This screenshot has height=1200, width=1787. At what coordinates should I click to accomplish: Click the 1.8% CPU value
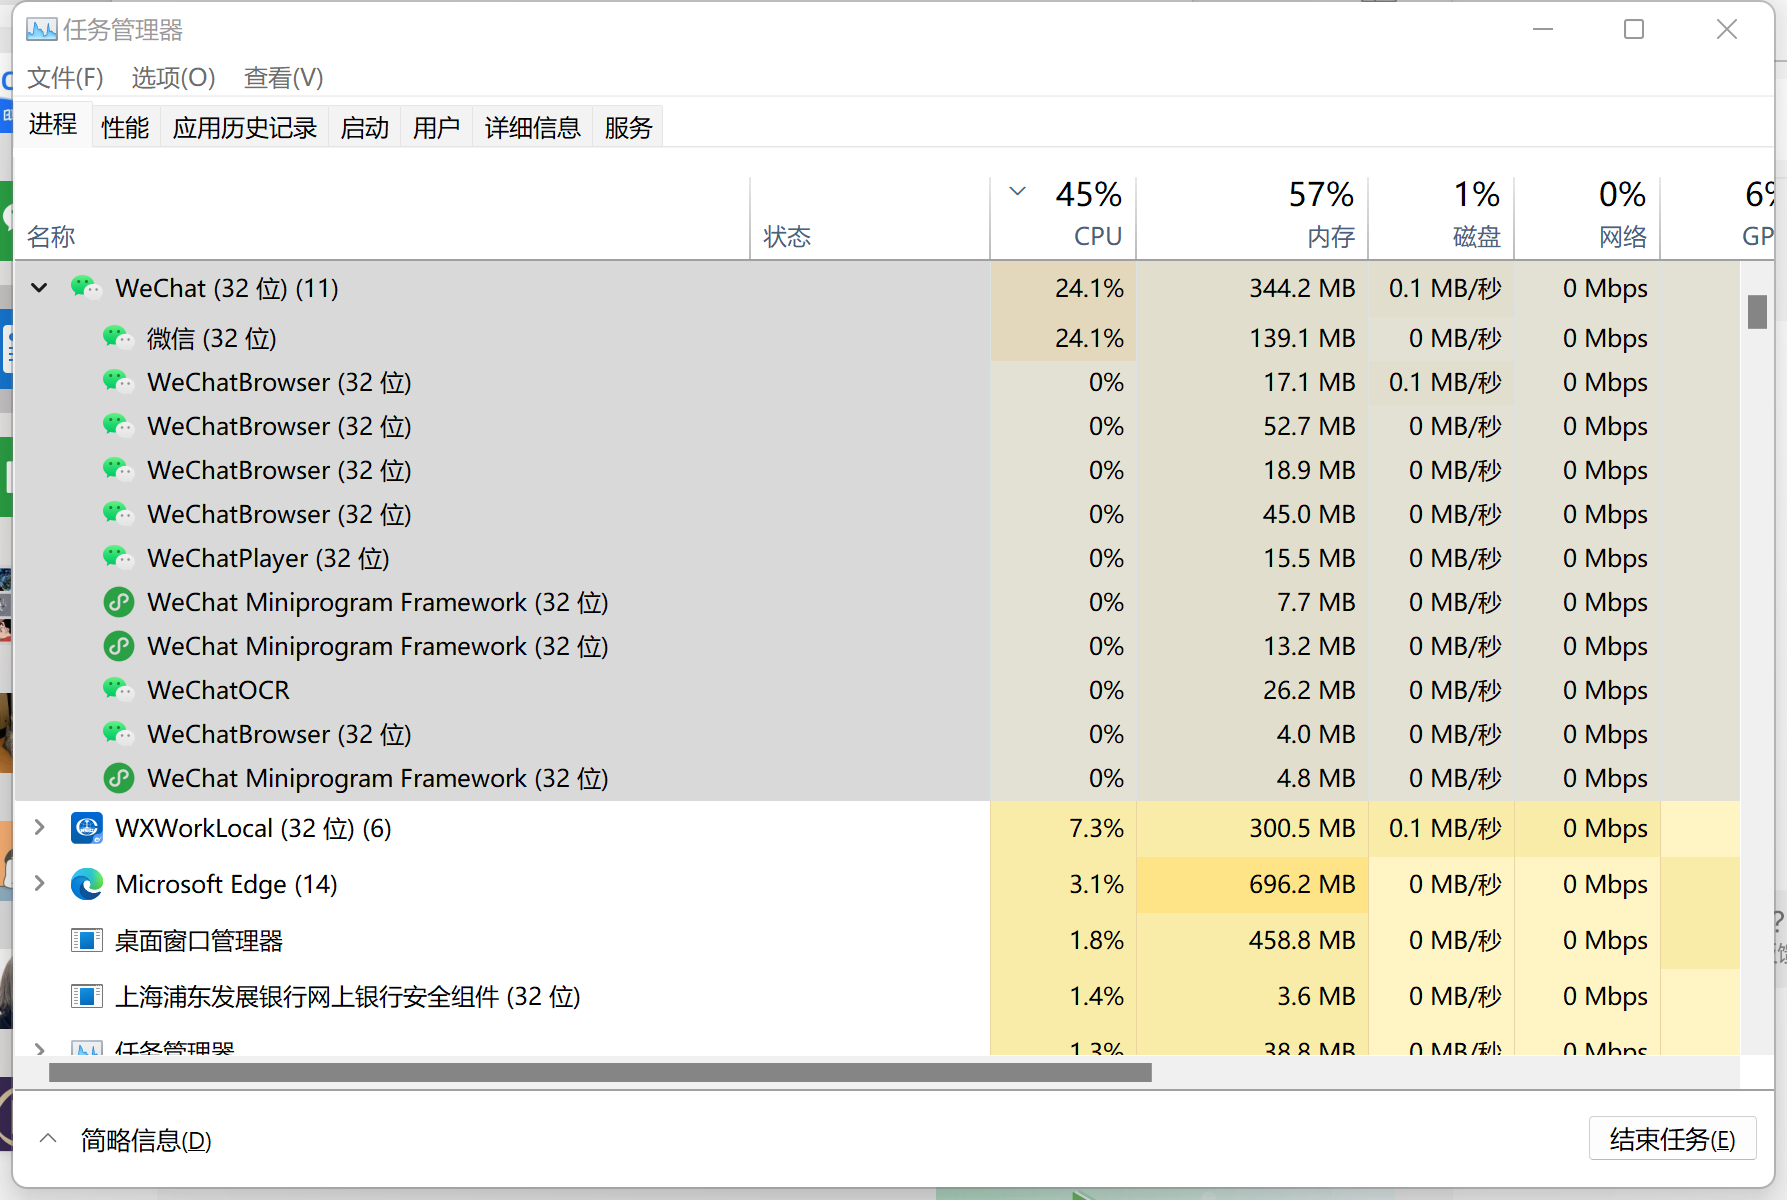coord(1096,940)
